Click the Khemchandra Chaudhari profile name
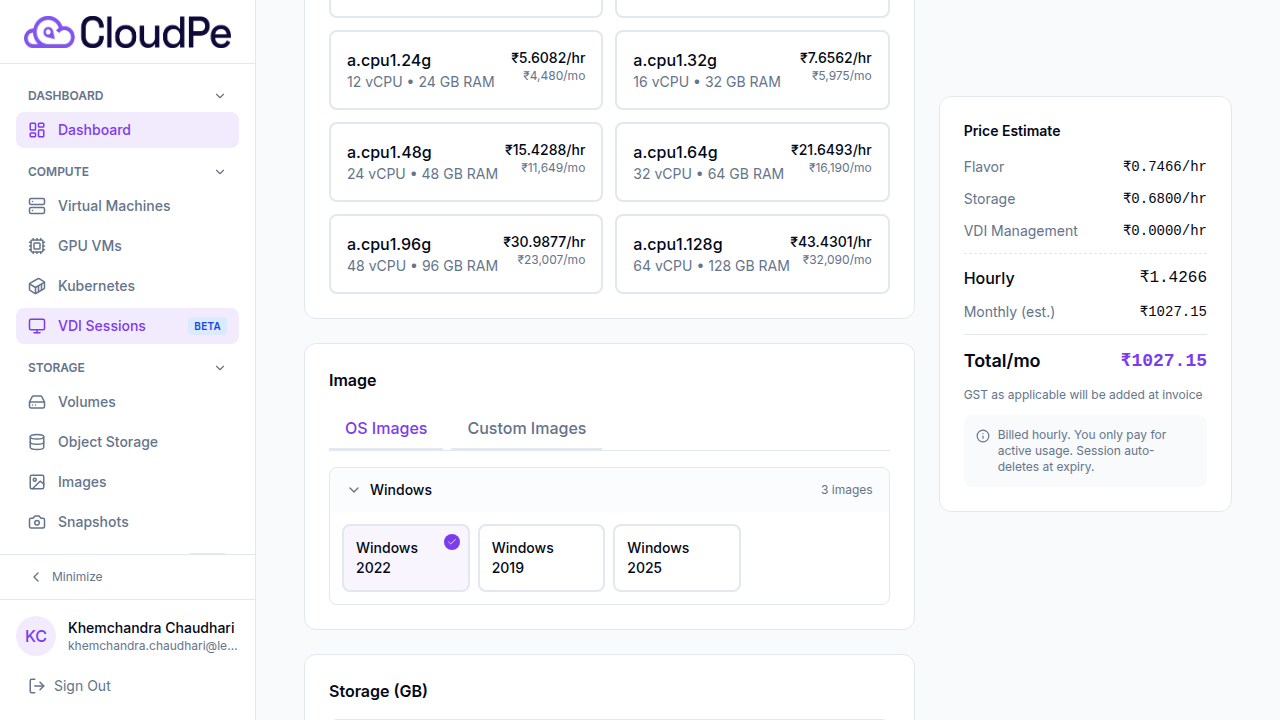This screenshot has width=1280, height=720. [151, 628]
